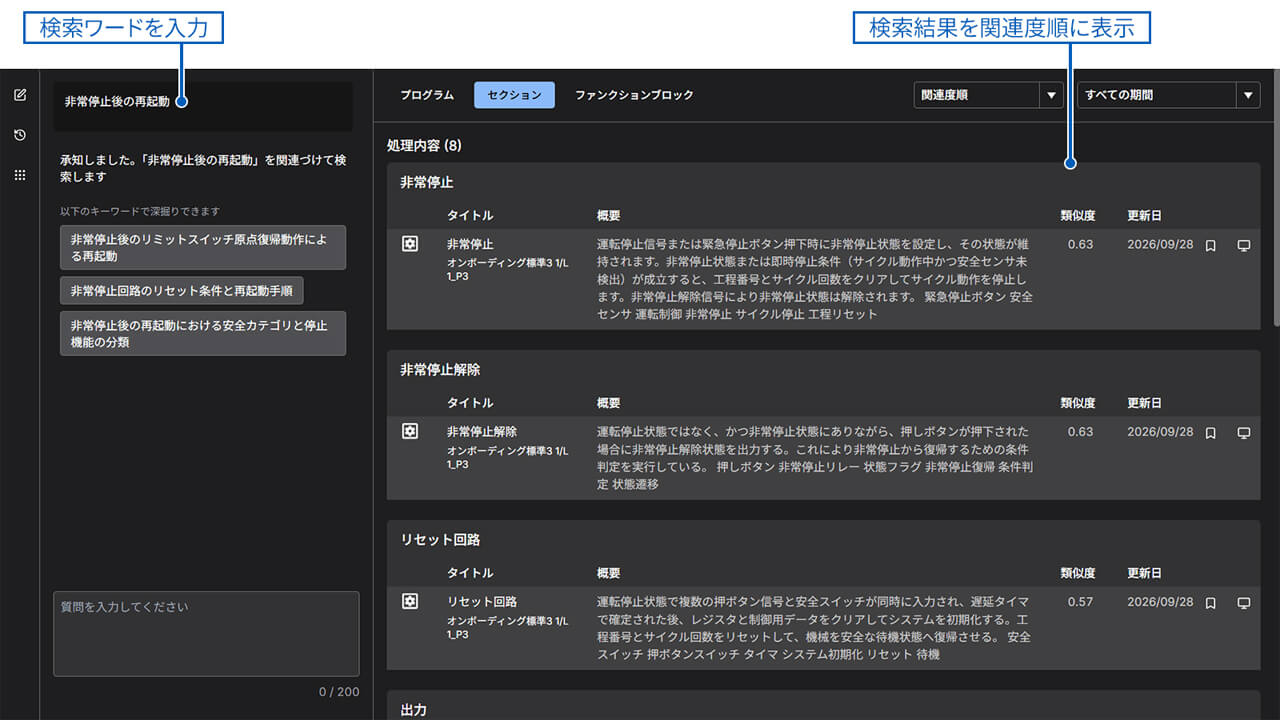Open the 関連度順 sort dropdown
The image size is (1280, 720).
(987, 95)
